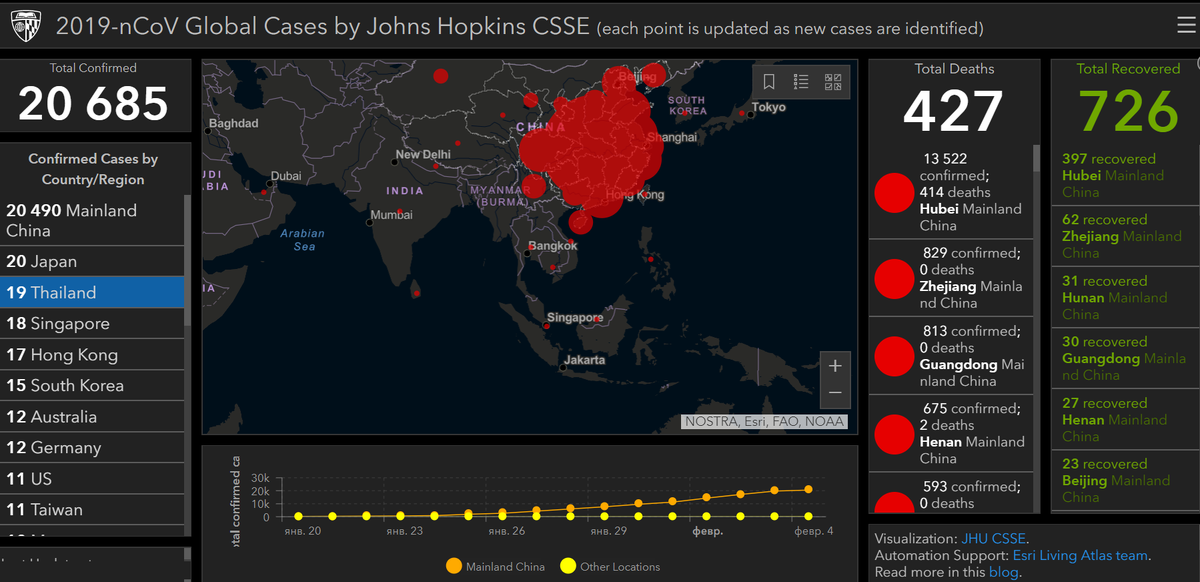This screenshot has height=582, width=1200.
Task: Click the Hong Kong label on map
Action: point(635,195)
